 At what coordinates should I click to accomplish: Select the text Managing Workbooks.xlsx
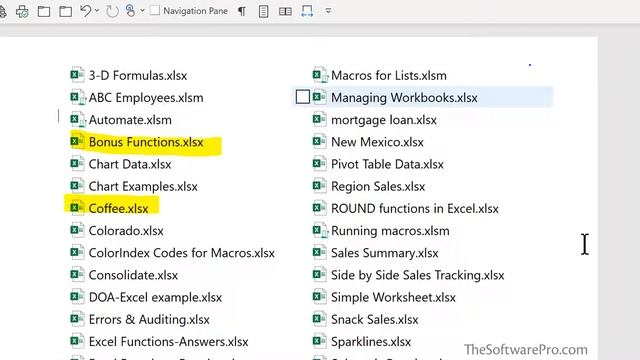[404, 98]
